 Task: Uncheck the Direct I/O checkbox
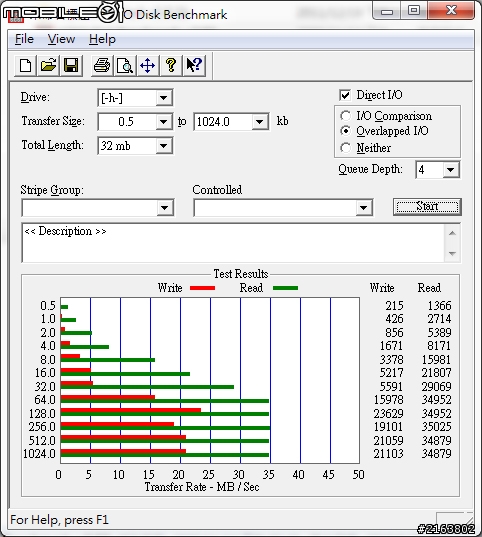pos(345,95)
